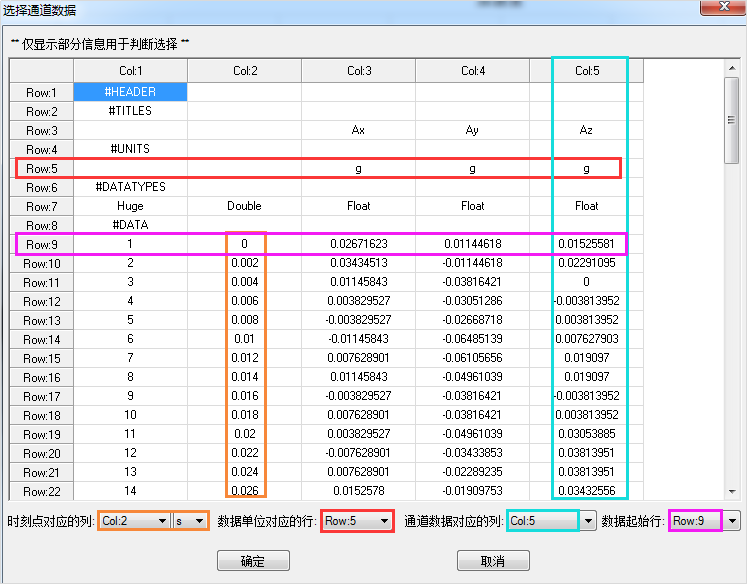This screenshot has width=747, height=585.
Task: Click the 0.007627903 cell
Action: [586, 339]
